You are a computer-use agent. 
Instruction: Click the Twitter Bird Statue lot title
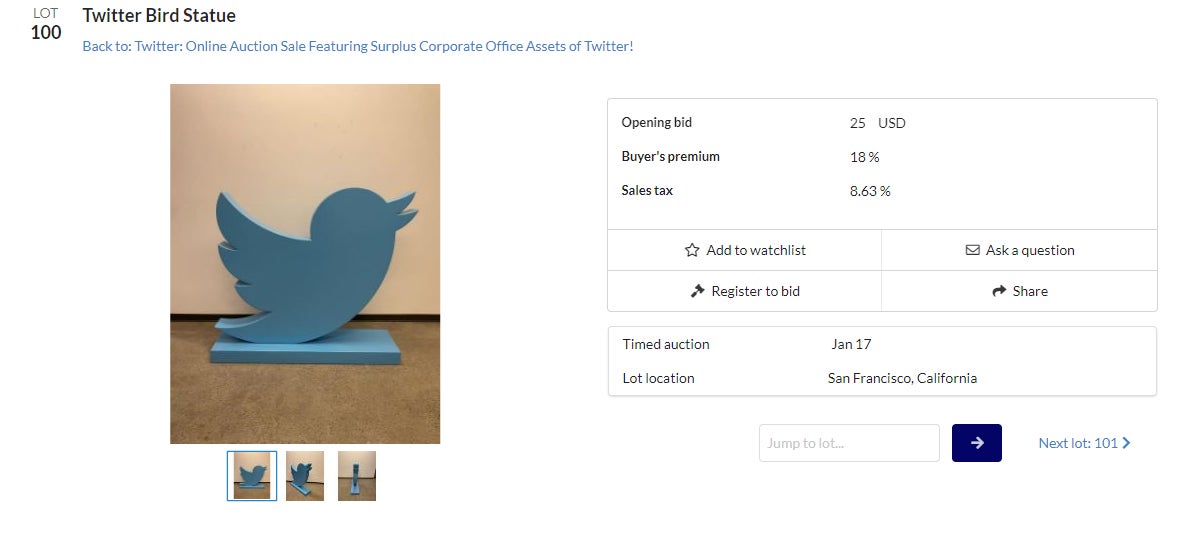(x=159, y=16)
